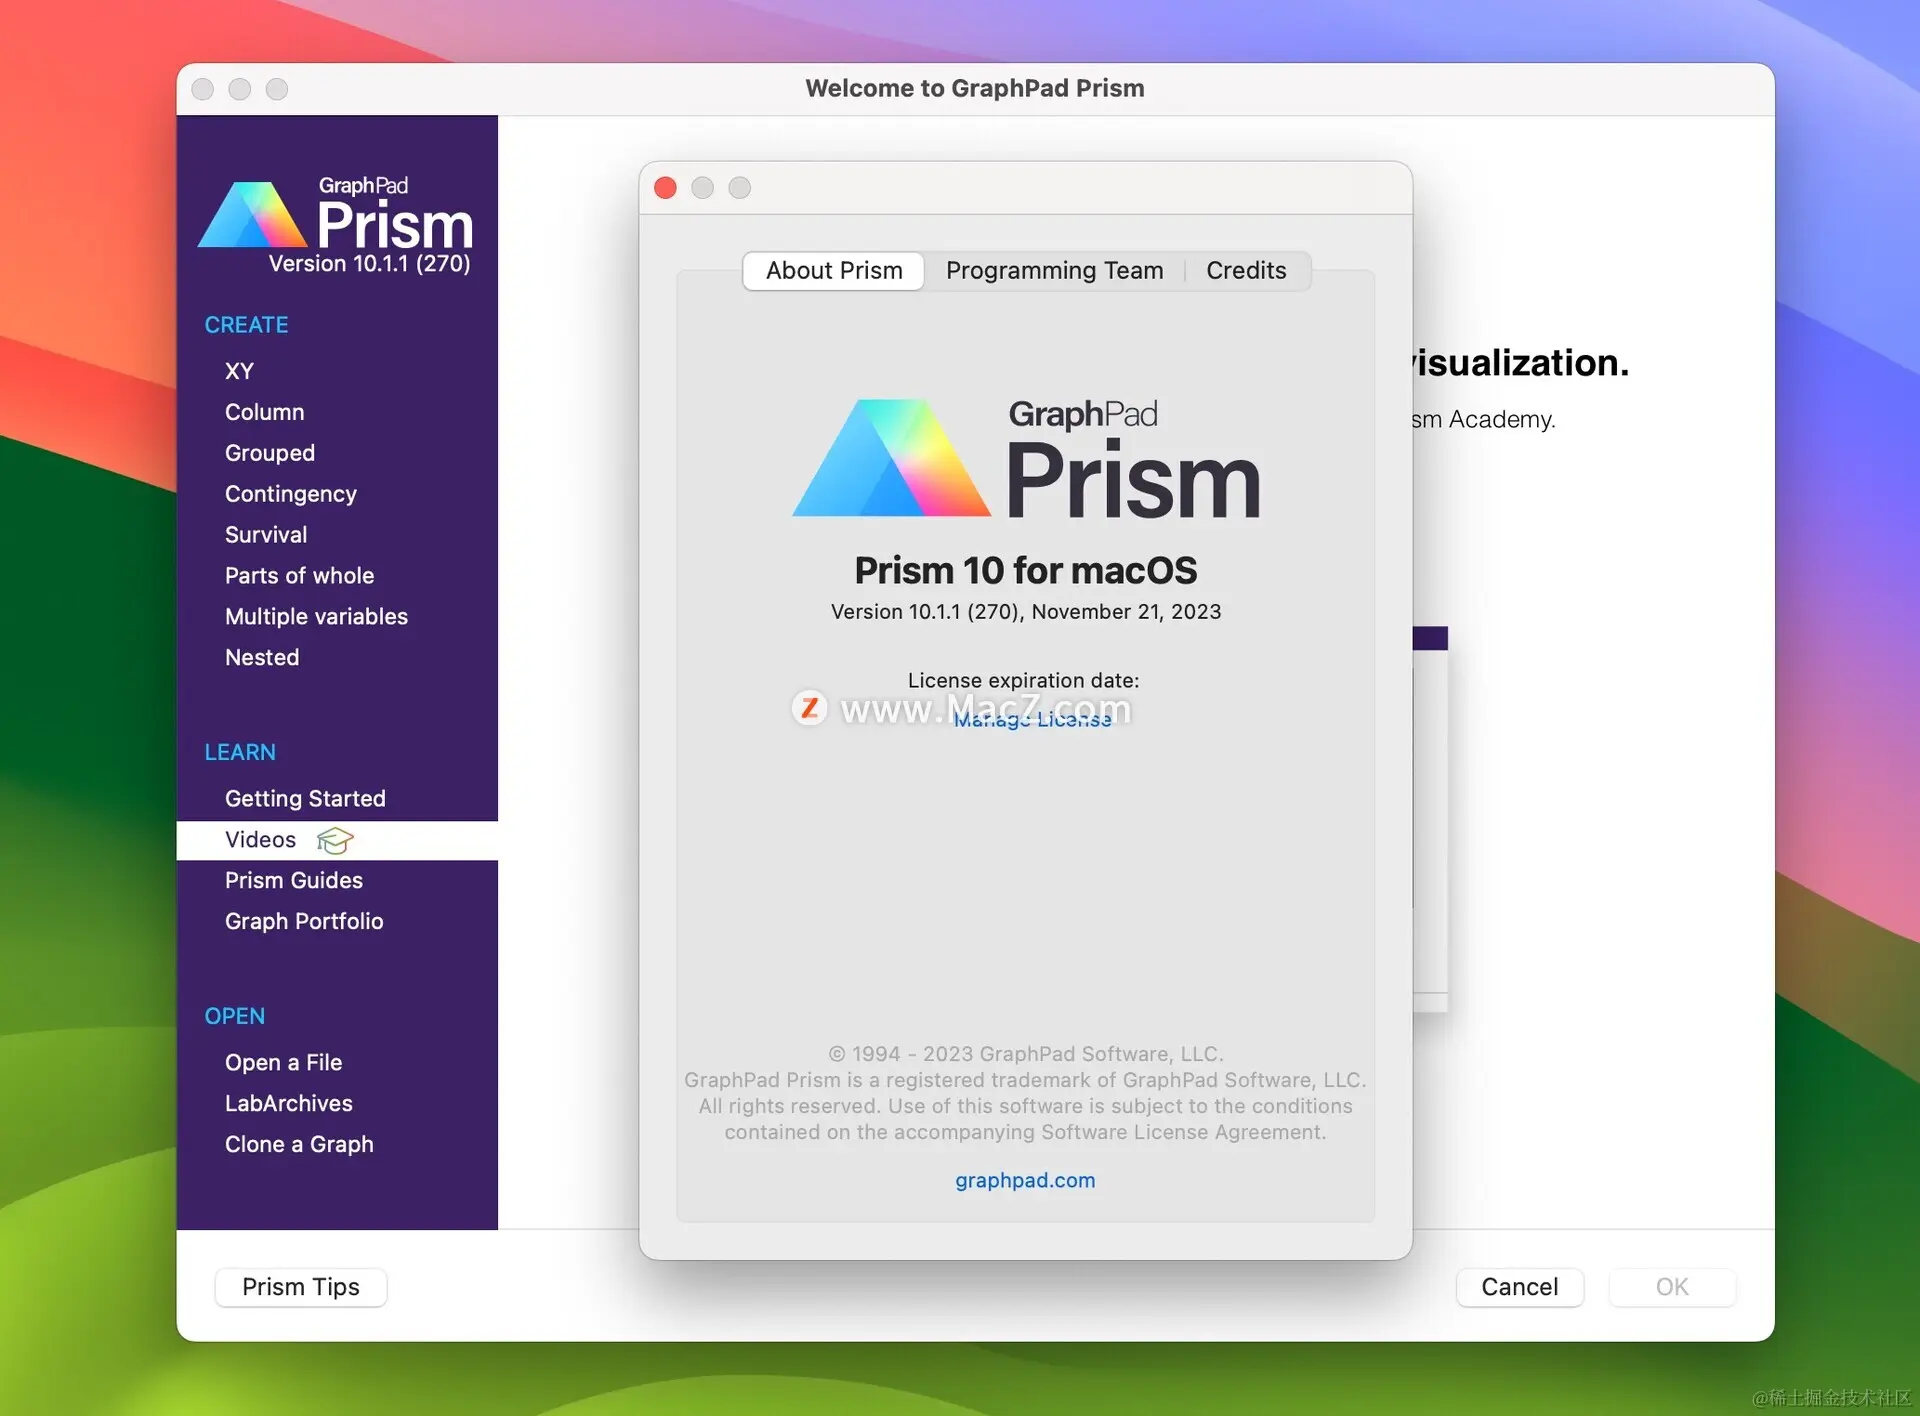Viewport: 1920px width, 1416px height.
Task: Open LabArchives option
Action: 289,1104
